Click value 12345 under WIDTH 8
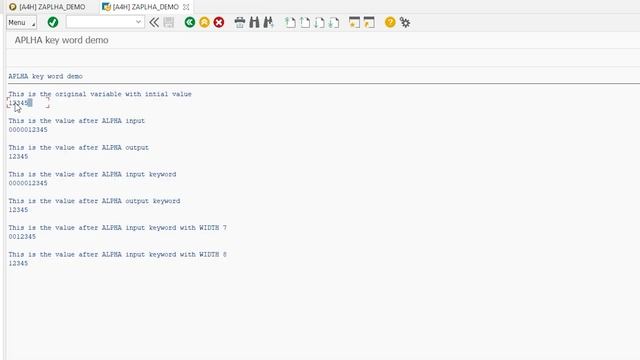This screenshot has height=360, width=640. coord(18,264)
